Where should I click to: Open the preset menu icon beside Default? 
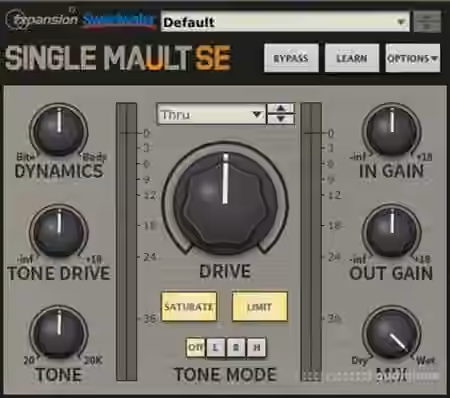click(427, 22)
